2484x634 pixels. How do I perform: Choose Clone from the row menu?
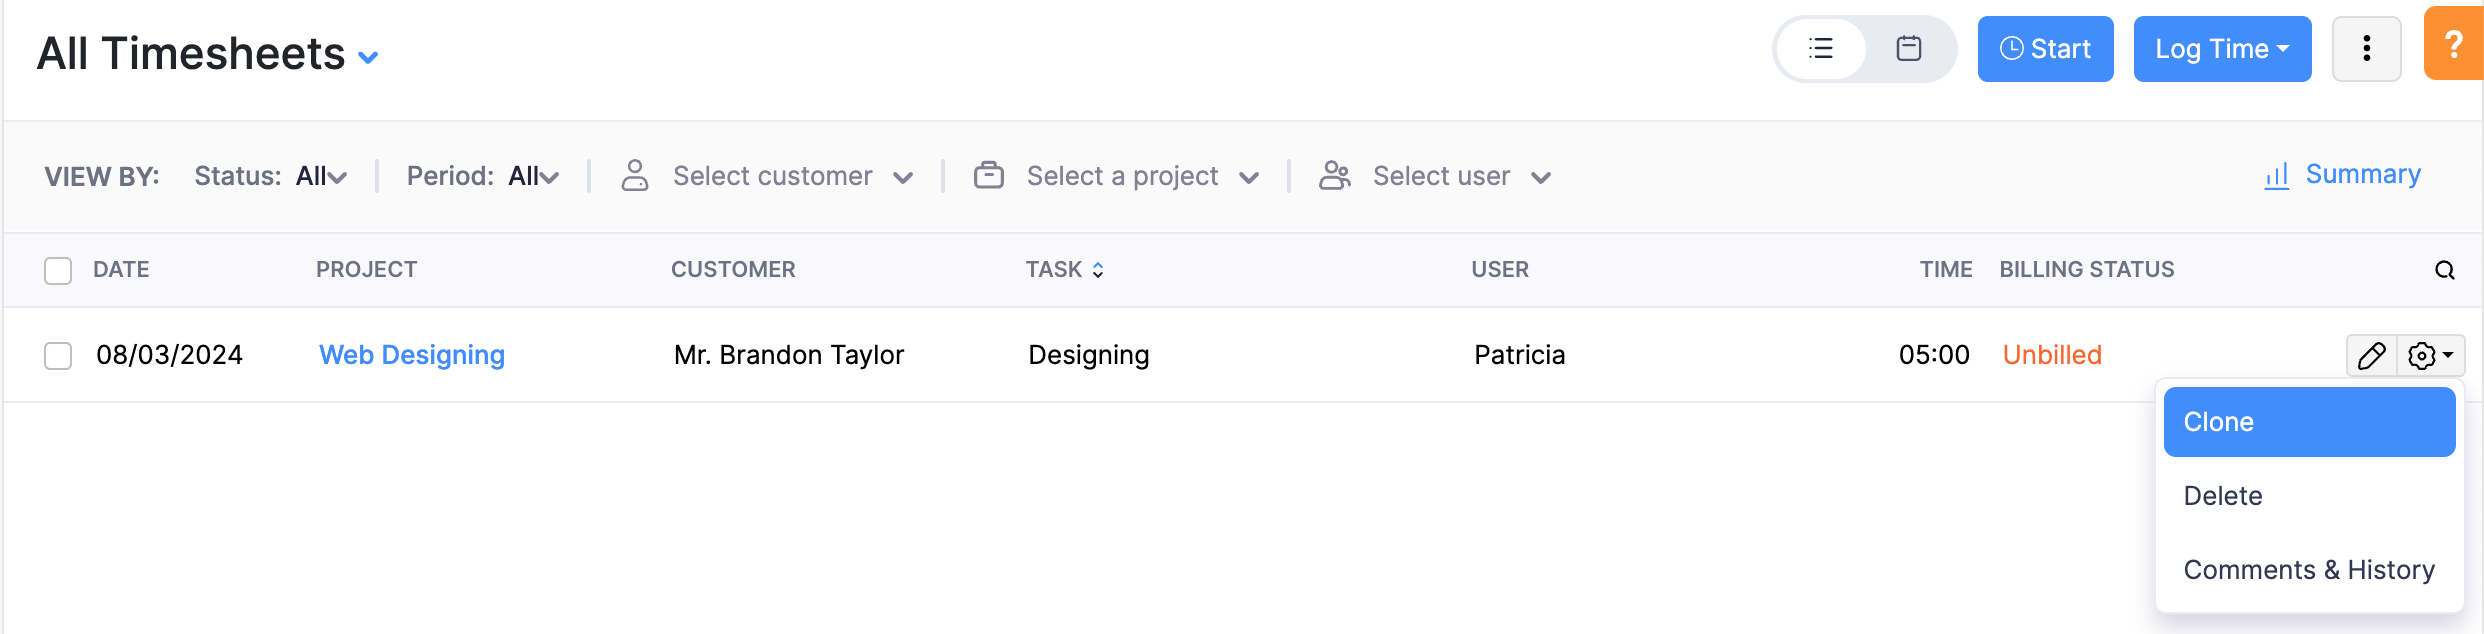[2218, 421]
